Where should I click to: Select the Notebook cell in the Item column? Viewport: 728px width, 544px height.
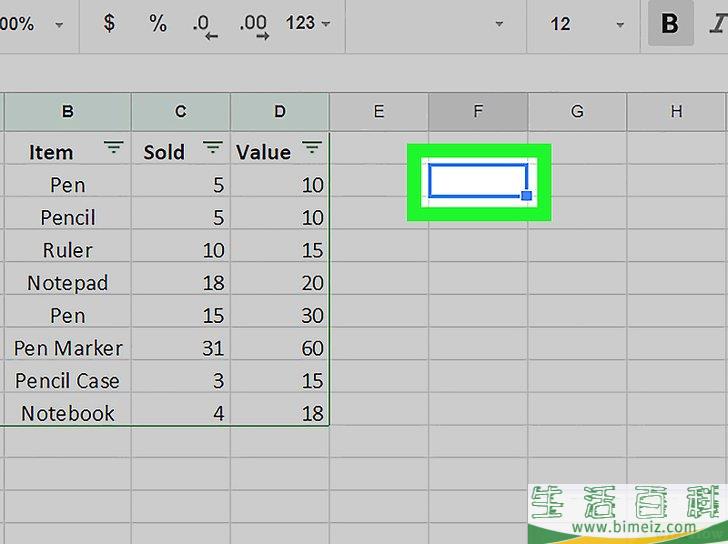68,413
